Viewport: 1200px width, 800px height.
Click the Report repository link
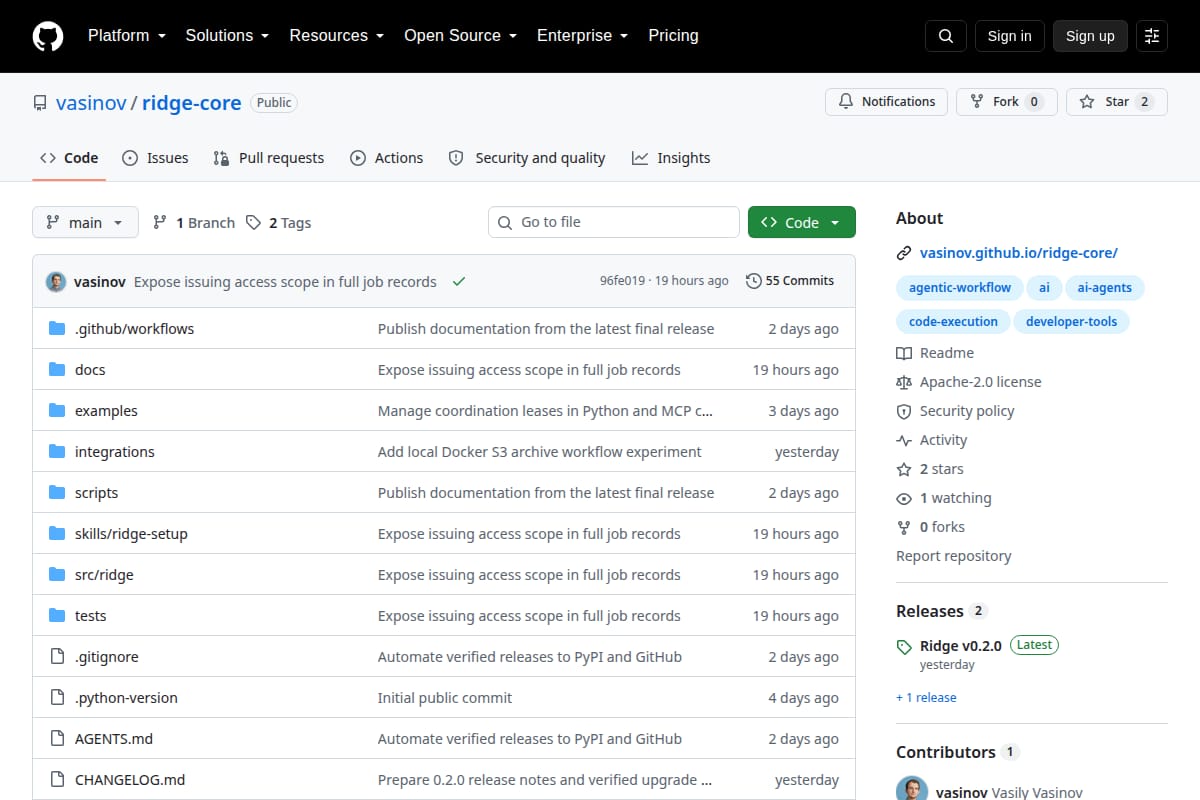pos(954,556)
